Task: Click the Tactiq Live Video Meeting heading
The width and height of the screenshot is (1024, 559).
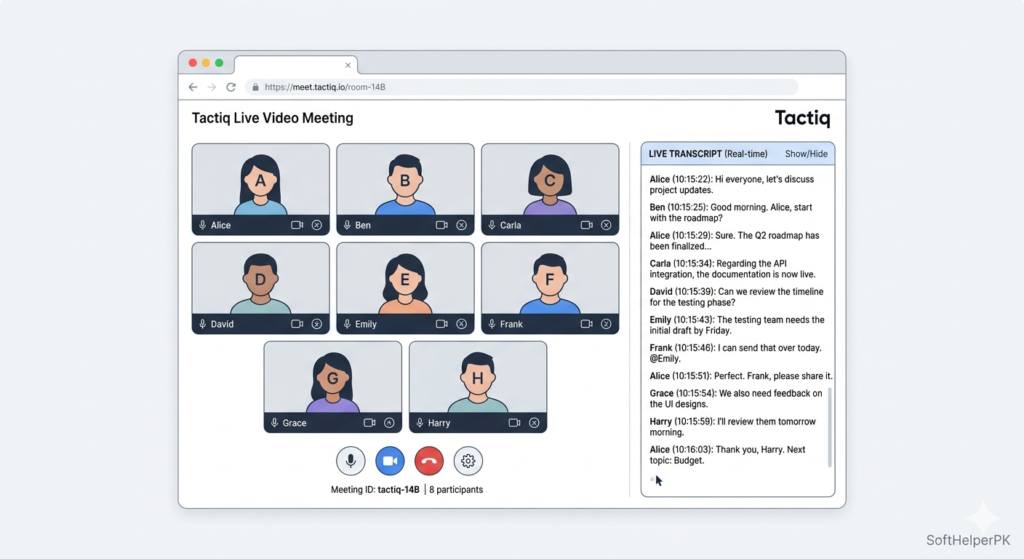Action: [x=272, y=118]
